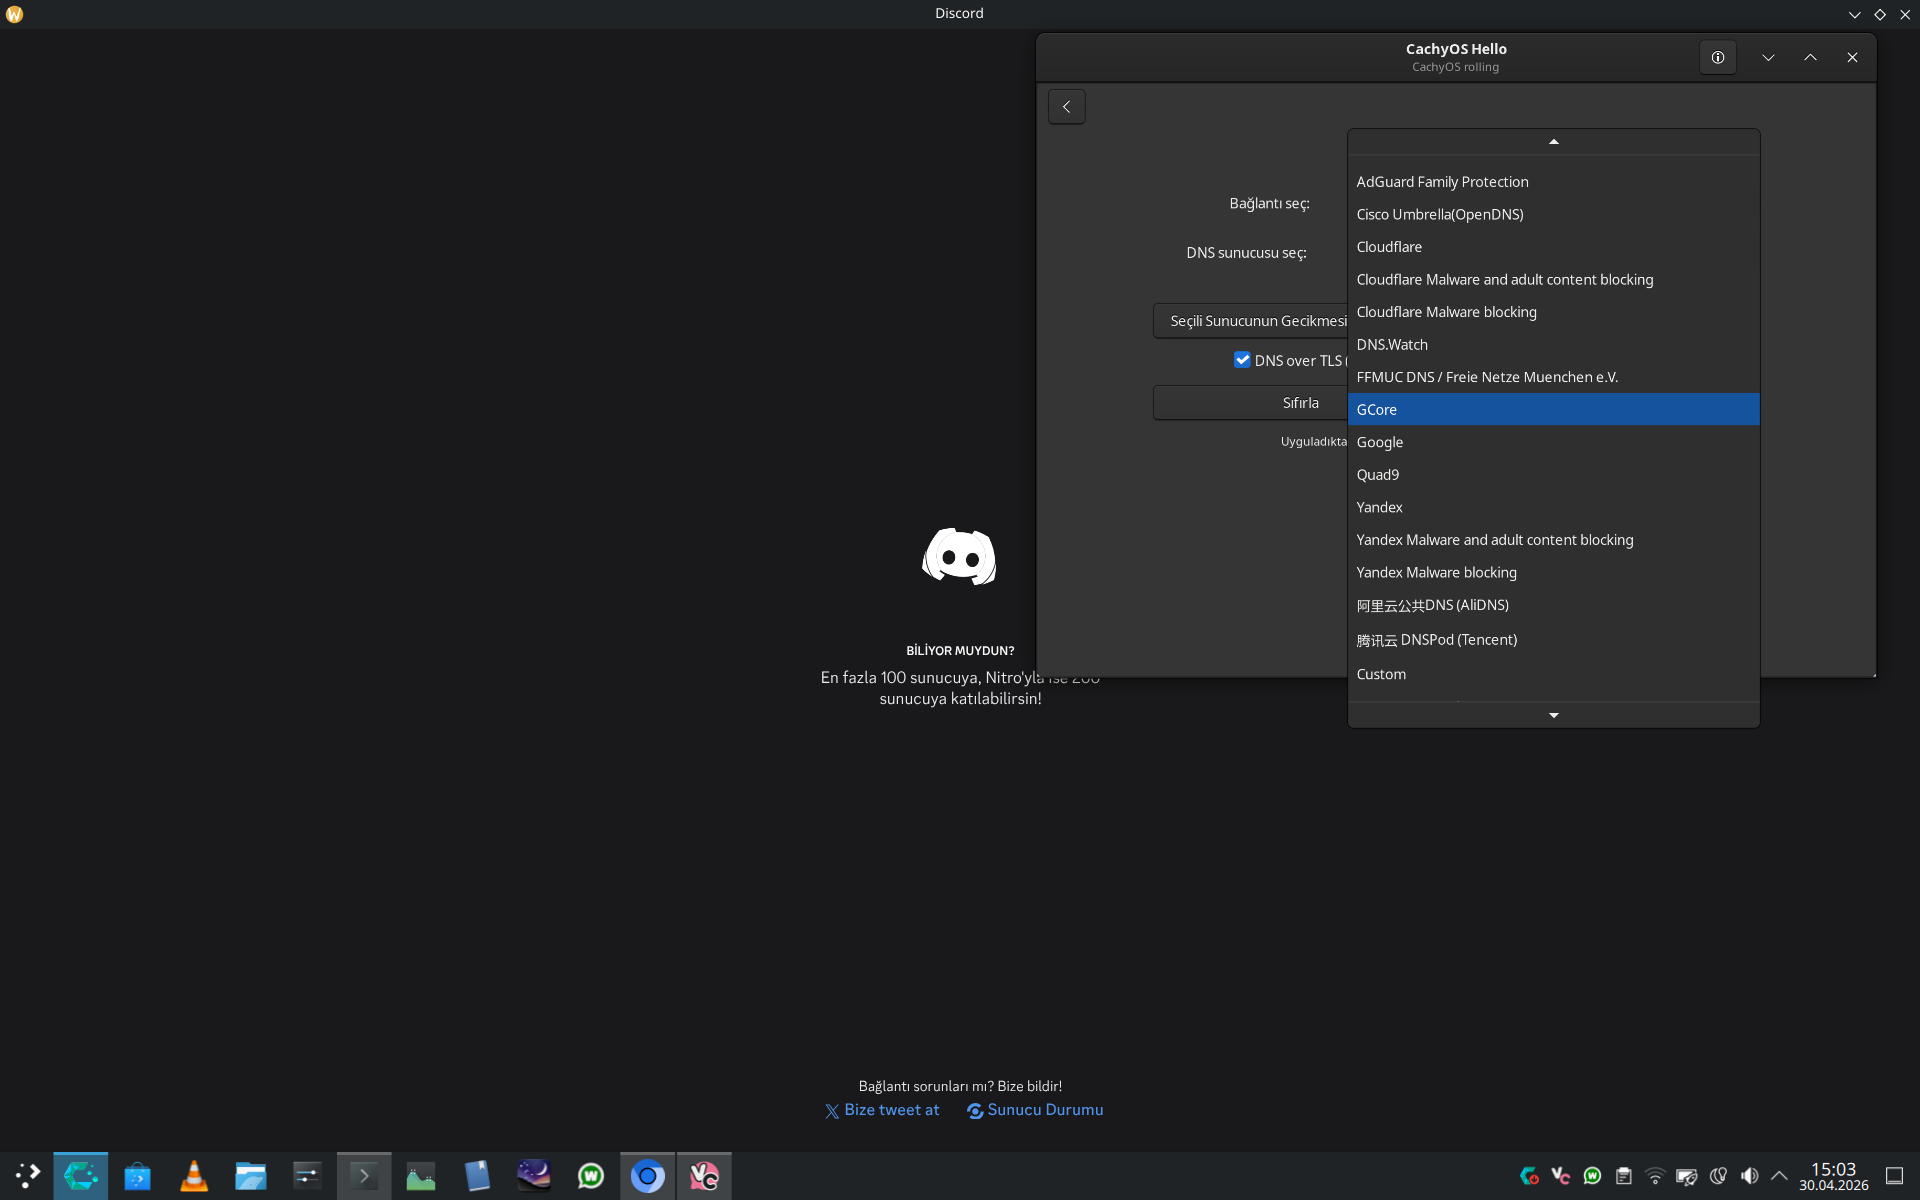Launch the night-sky moon app in taskbar

(534, 1176)
